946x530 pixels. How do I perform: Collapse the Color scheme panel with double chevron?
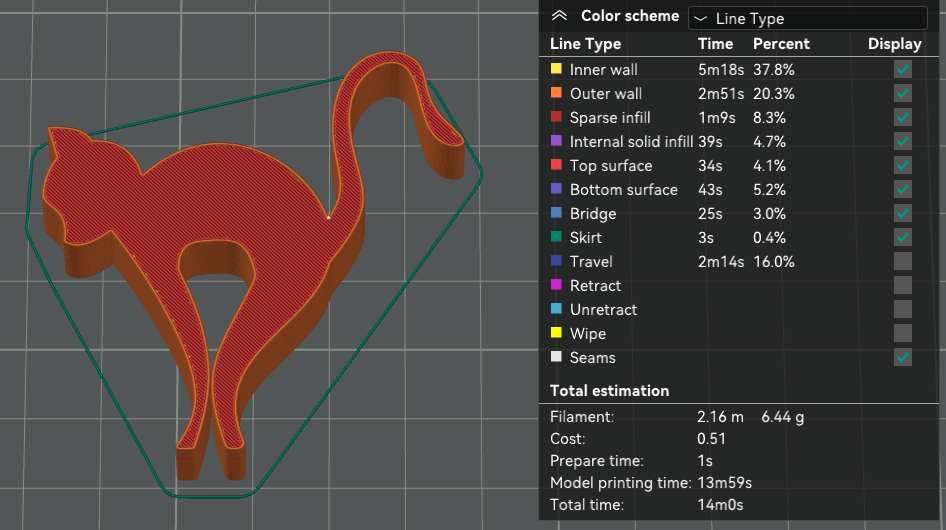coord(559,16)
